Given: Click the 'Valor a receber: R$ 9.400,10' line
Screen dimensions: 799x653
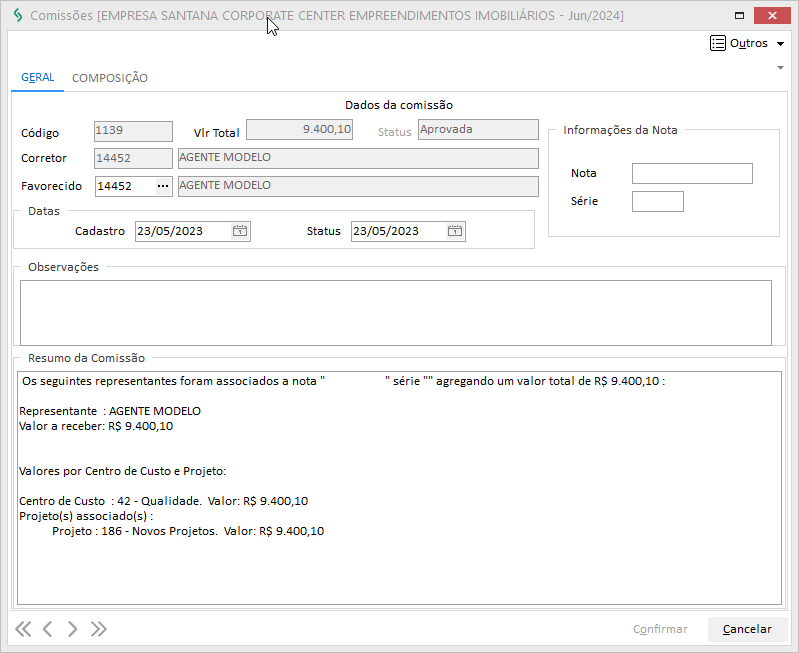Looking at the screenshot, I should pos(96,426).
